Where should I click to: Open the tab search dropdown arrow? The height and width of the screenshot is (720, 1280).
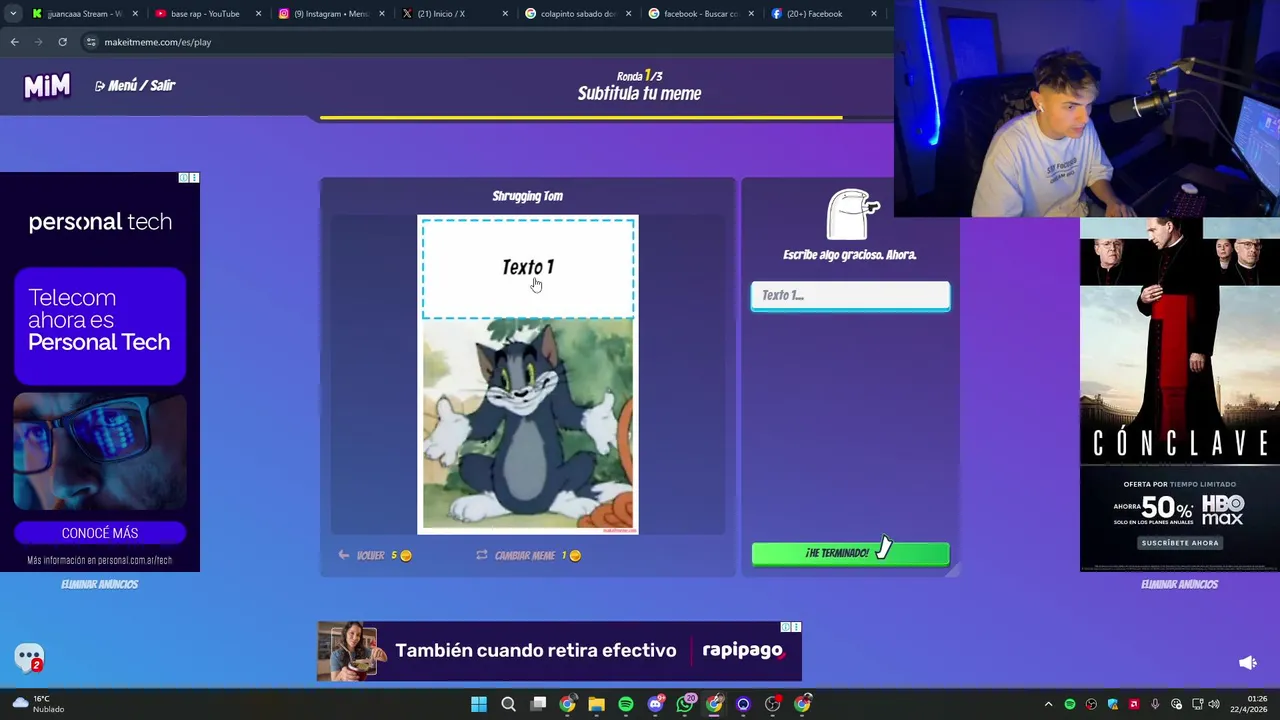pos(12,14)
